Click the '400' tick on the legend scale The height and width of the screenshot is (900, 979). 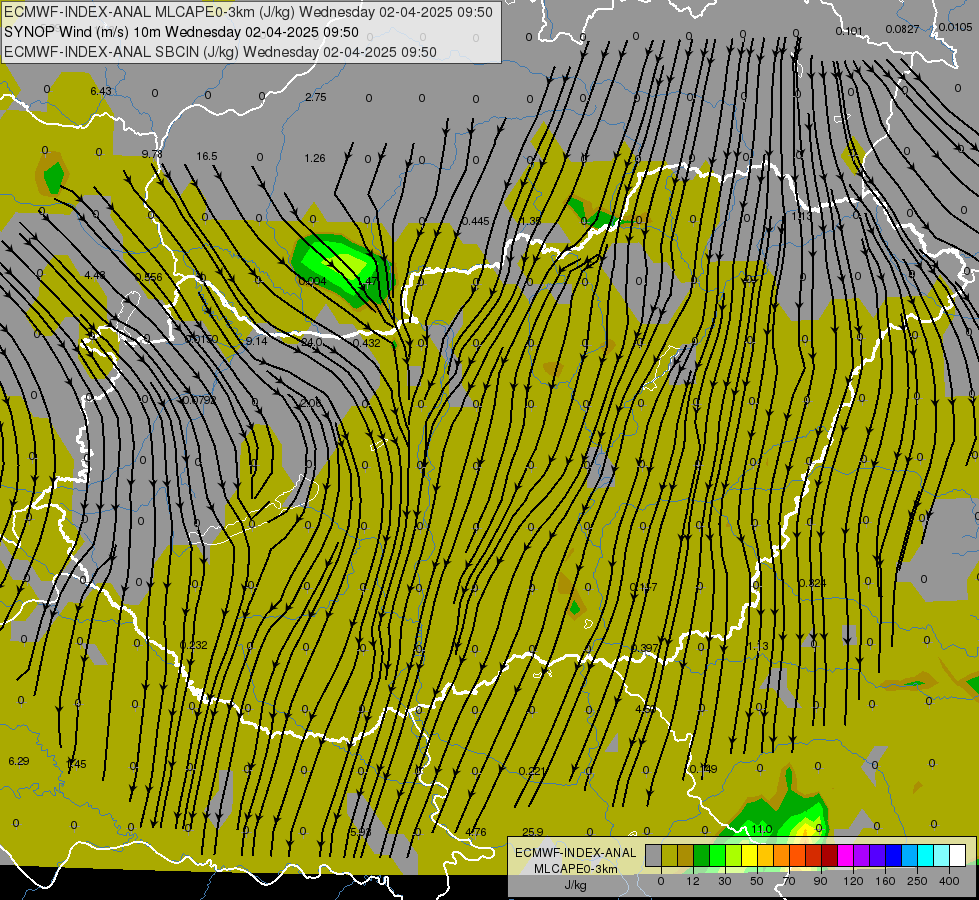coord(949,881)
